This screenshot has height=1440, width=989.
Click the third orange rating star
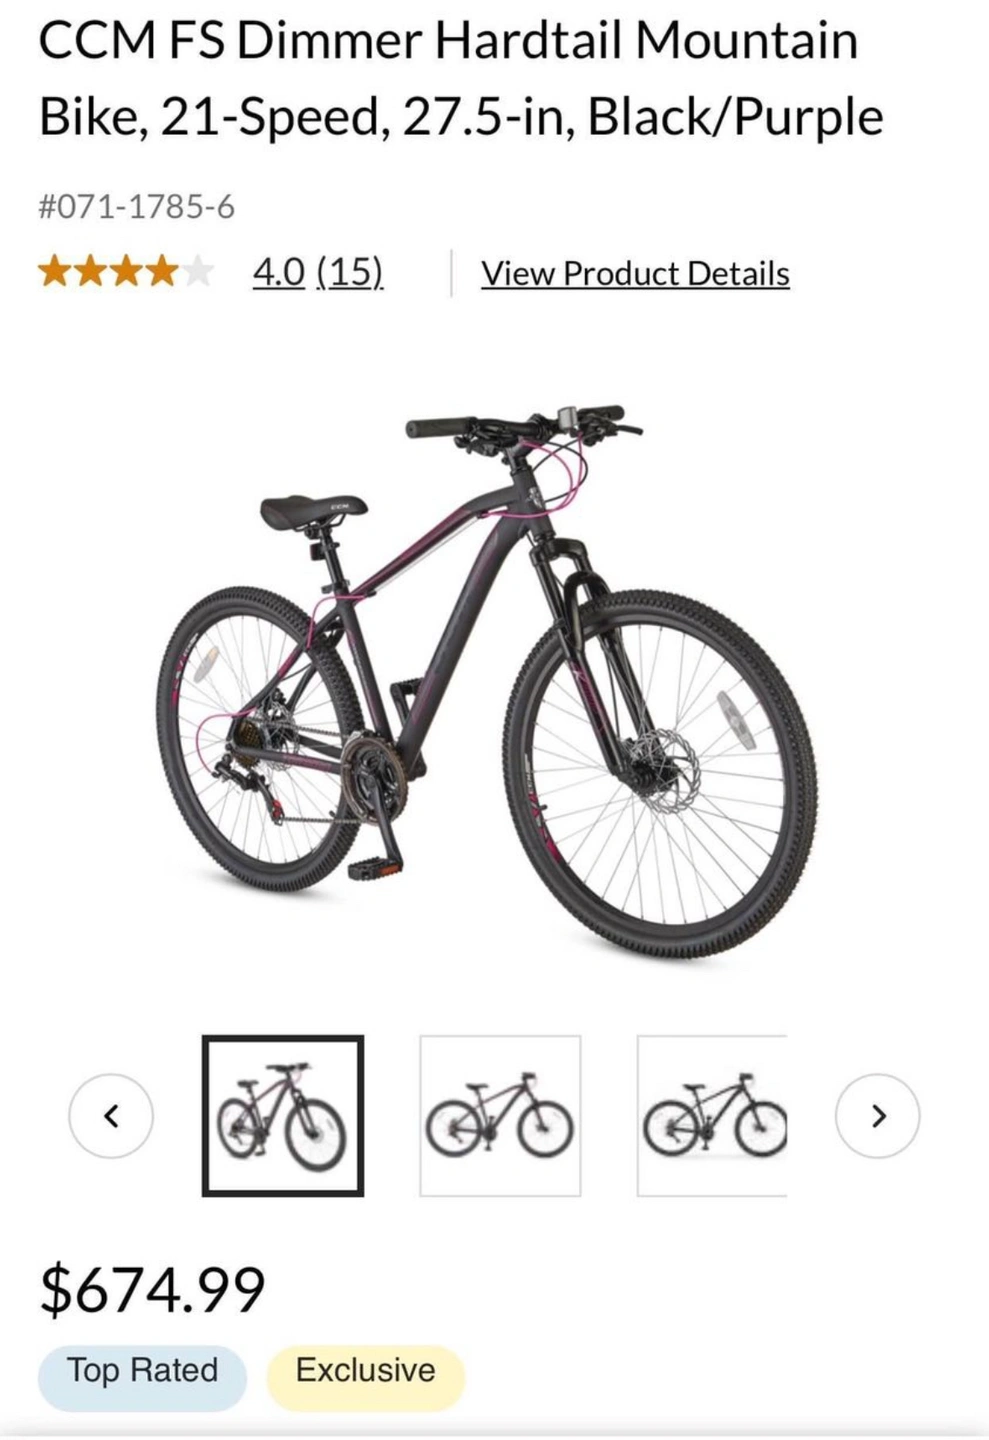(x=125, y=271)
